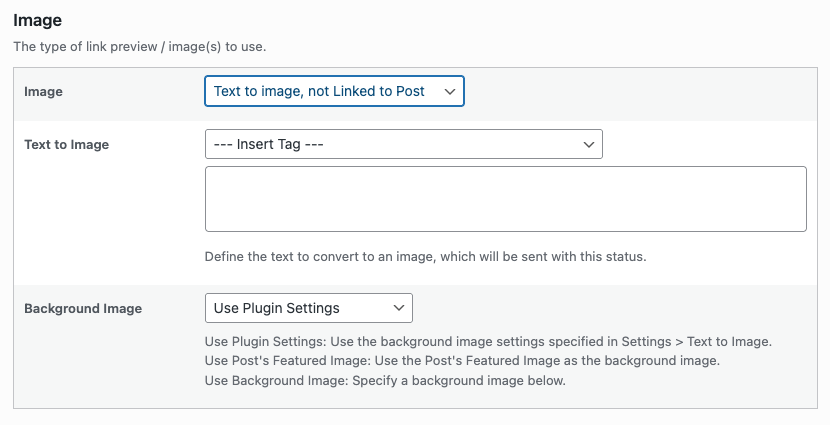Click 'Use Background Image:' help line

click(385, 381)
